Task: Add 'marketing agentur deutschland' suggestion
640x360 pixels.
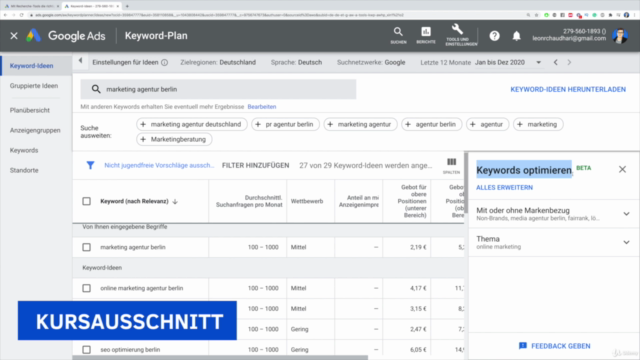Action: tap(192, 124)
